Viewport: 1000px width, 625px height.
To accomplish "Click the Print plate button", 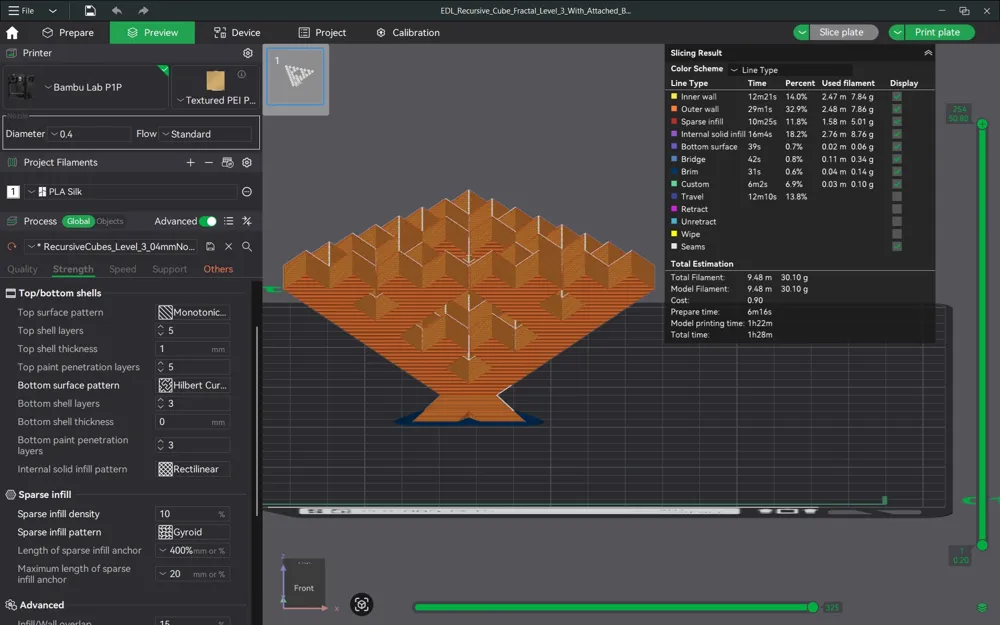I will click(x=939, y=33).
